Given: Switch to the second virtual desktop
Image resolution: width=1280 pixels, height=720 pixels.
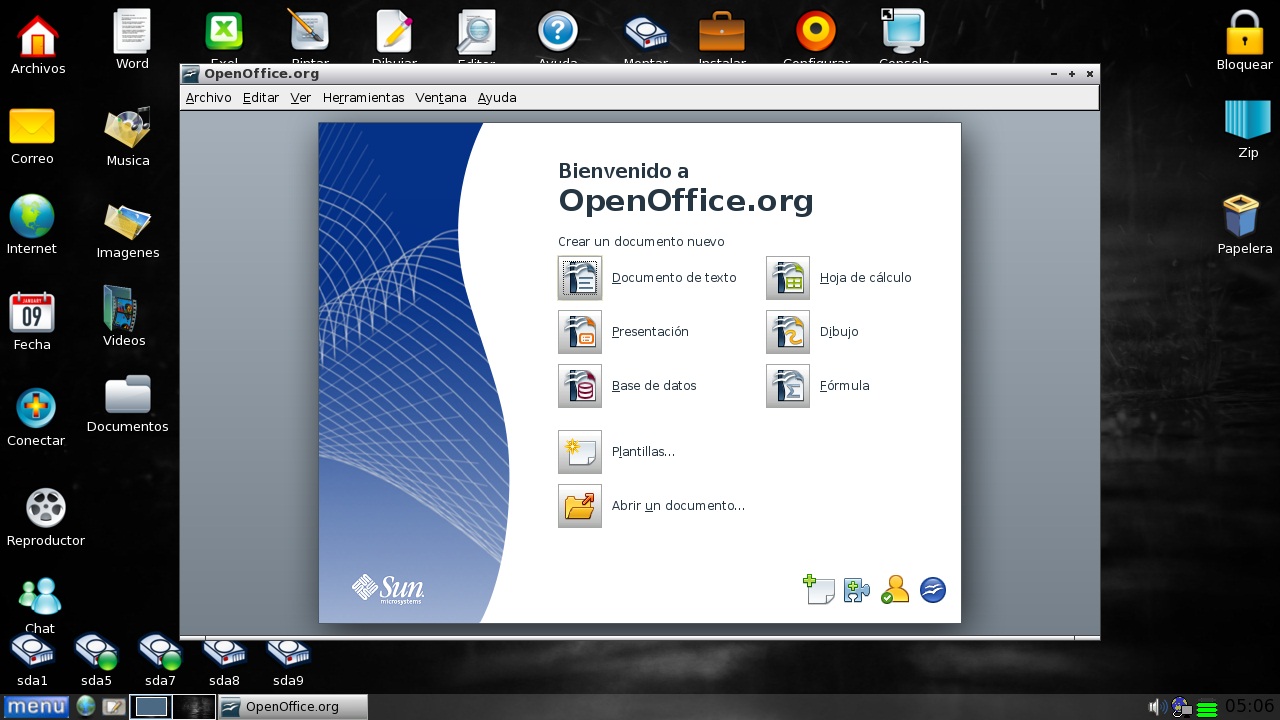Looking at the screenshot, I should tap(194, 707).
